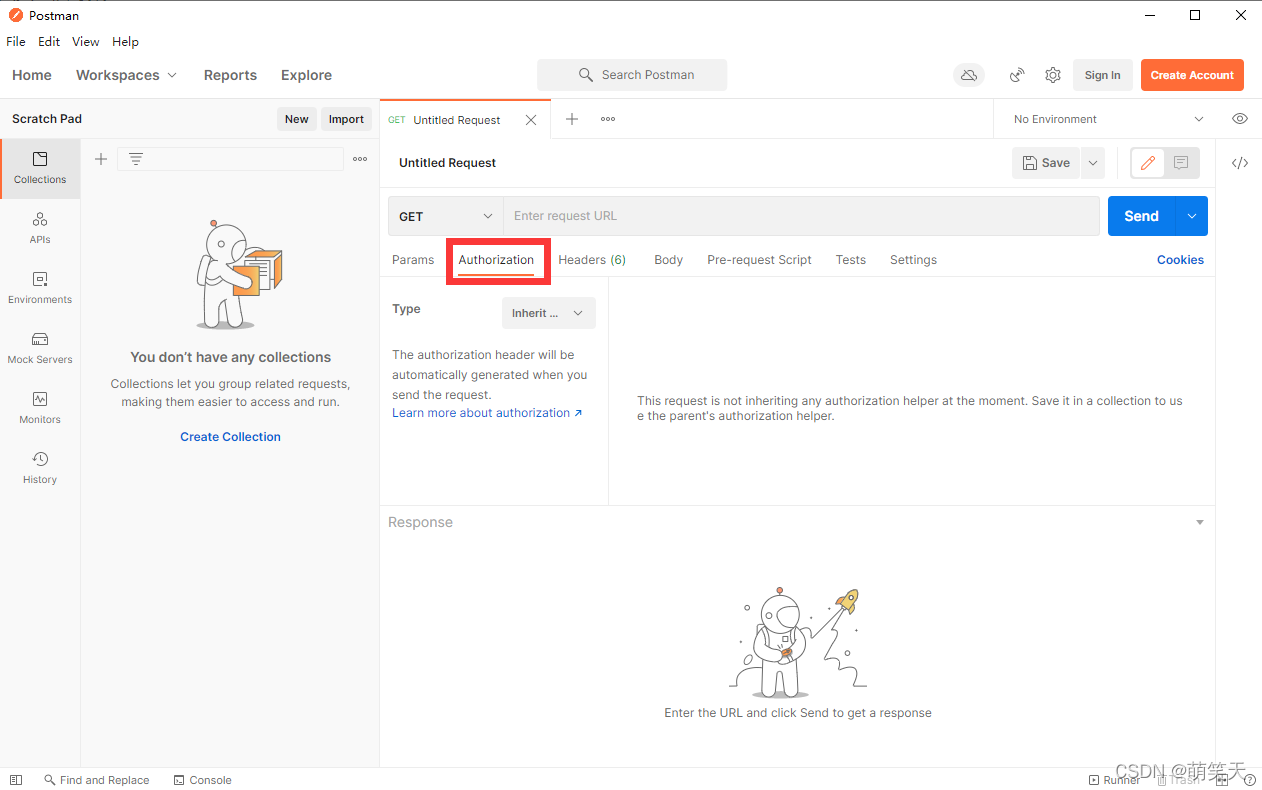Viewport: 1262px width, 790px height.
Task: Click the New button in Scratch Pad
Action: (x=297, y=119)
